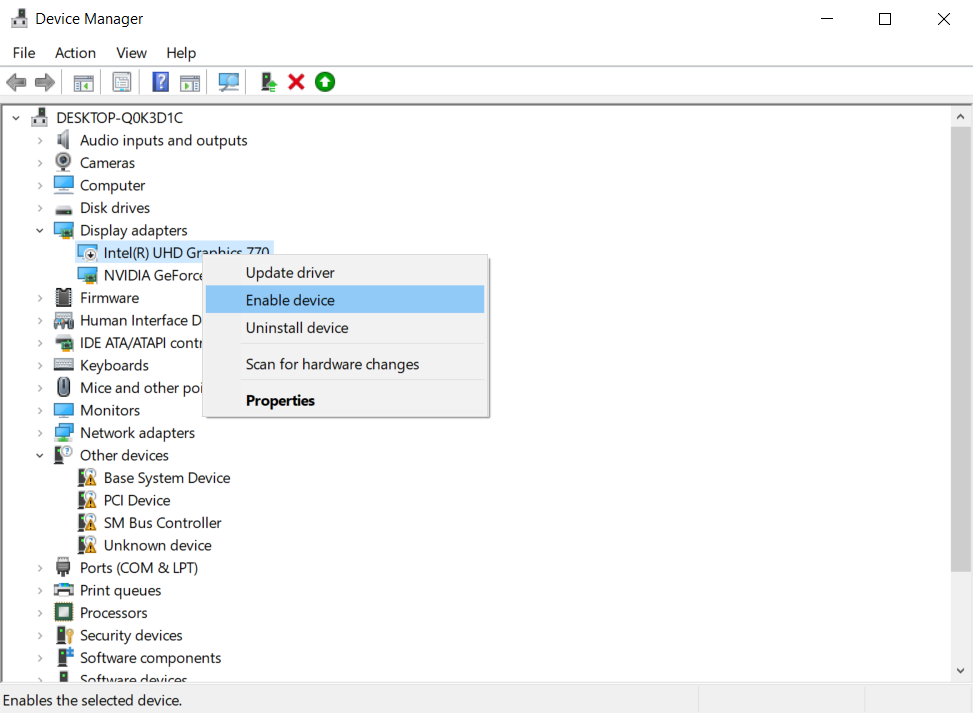Click the Show/Hide Console Tree toolbar icon
The width and height of the screenshot is (973, 713).
click(x=84, y=82)
